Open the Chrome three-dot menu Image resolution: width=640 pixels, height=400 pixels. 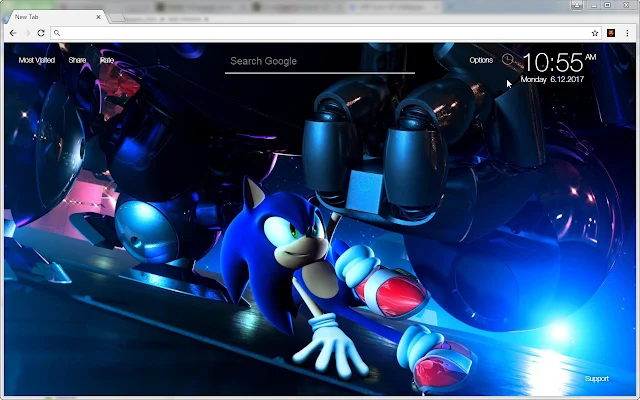[627, 33]
